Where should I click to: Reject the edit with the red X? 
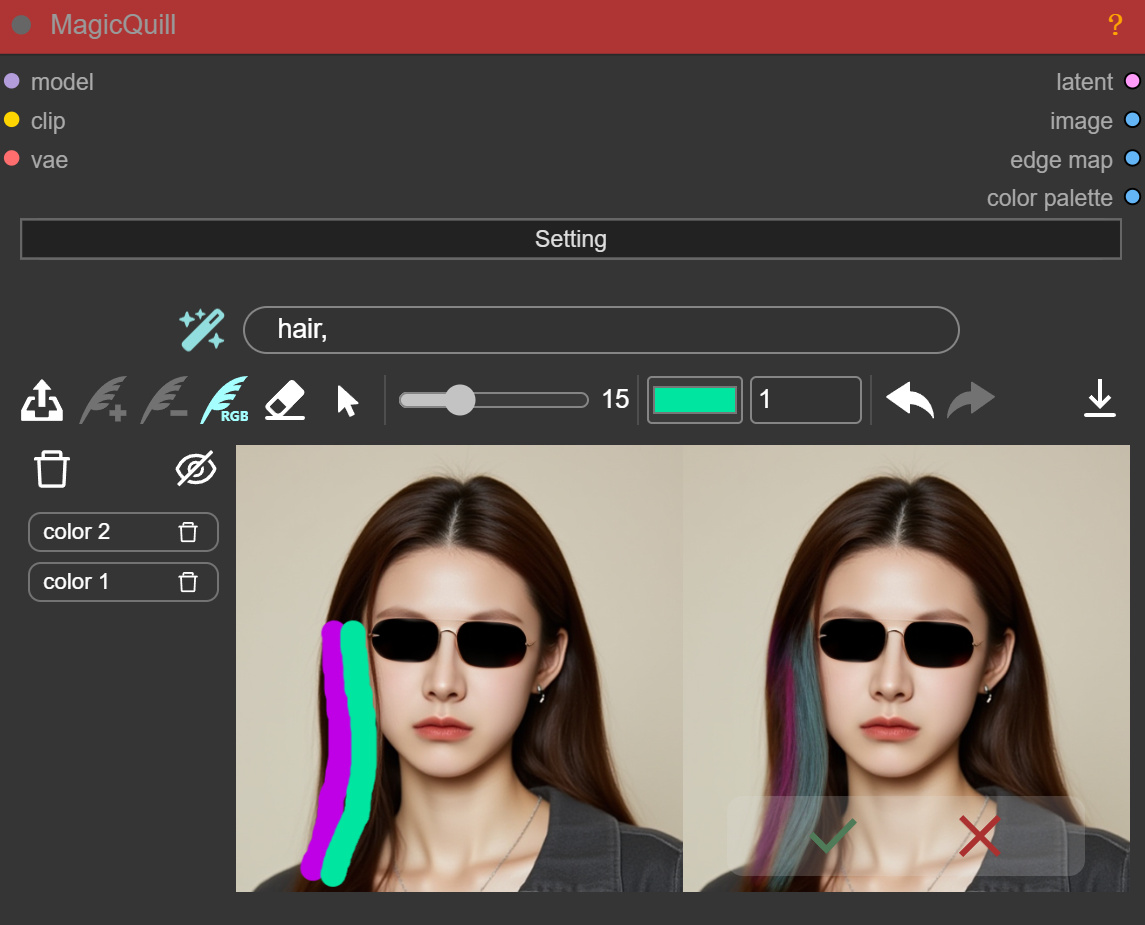click(979, 836)
